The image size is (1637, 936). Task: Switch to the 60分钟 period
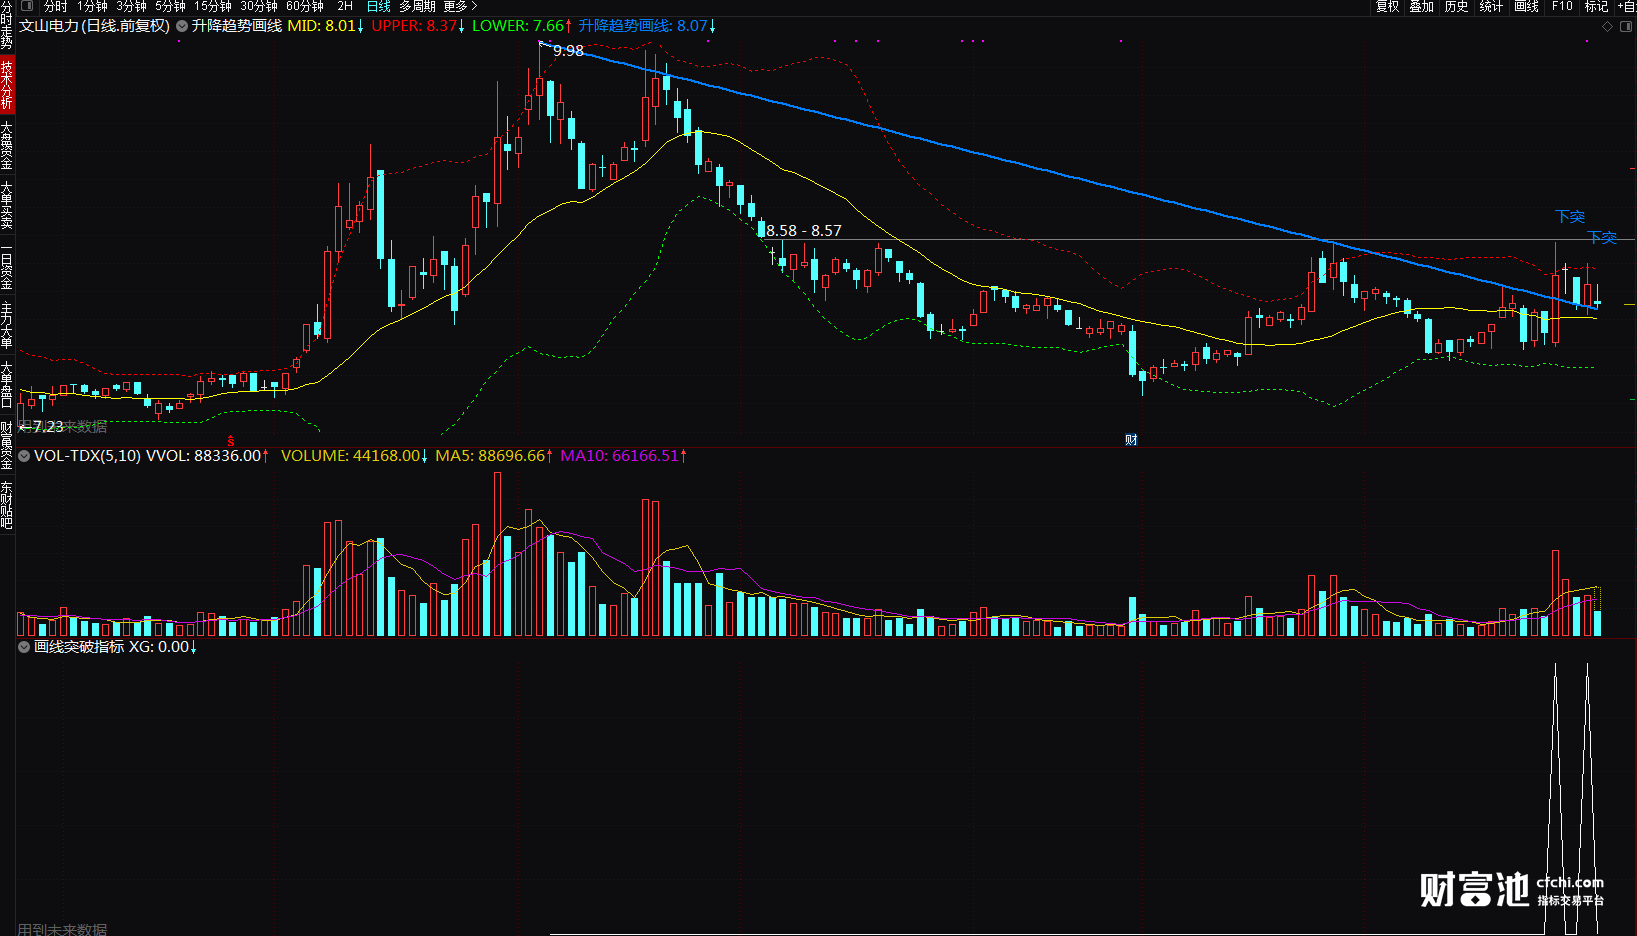(305, 6)
